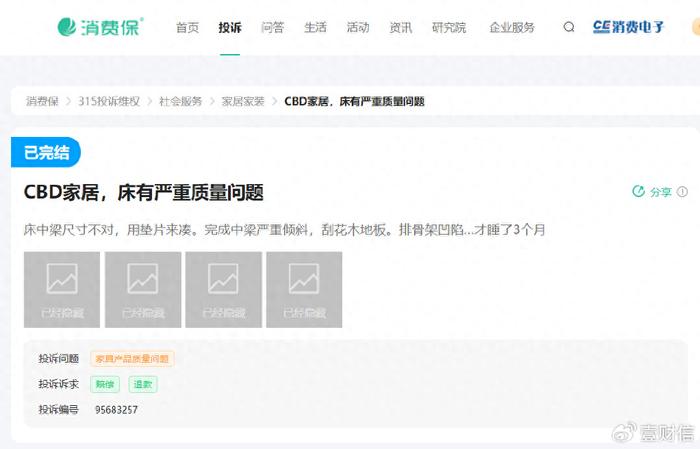The image size is (700, 449).
Task: Click the current breadcrumb CBD家居，床有严重质量问题
Action: tap(354, 101)
